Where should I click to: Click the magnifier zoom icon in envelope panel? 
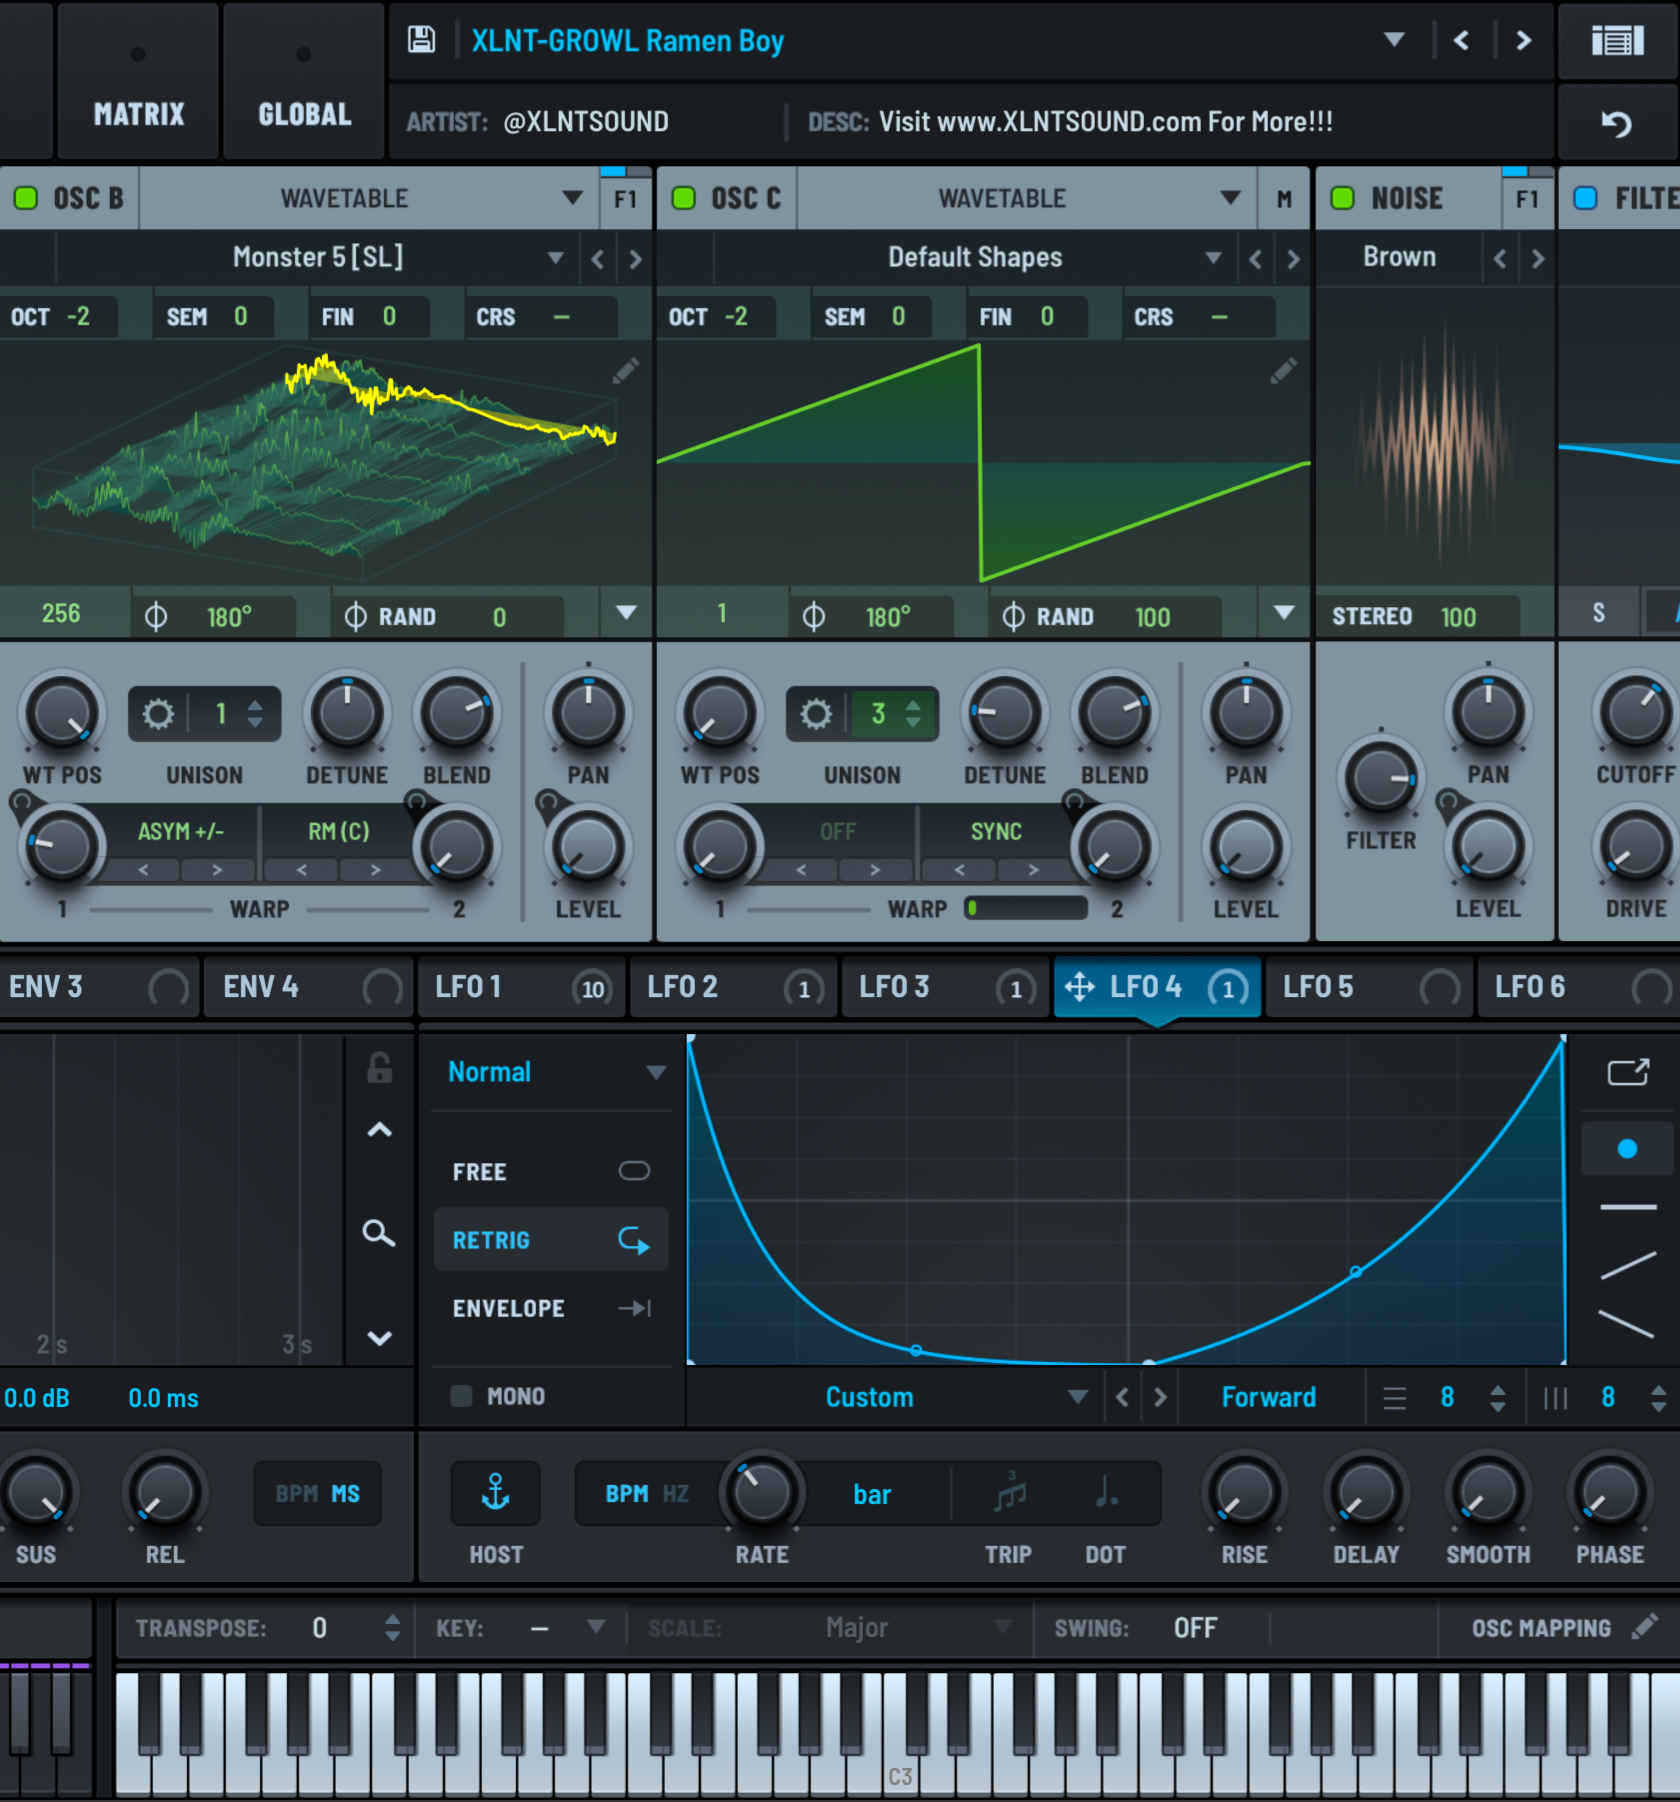click(x=379, y=1233)
